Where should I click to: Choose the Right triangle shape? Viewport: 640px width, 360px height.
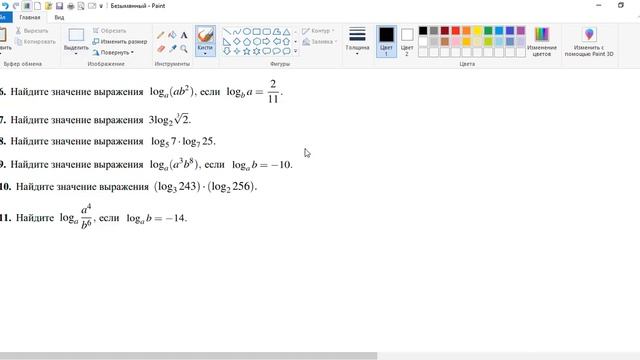click(227, 42)
